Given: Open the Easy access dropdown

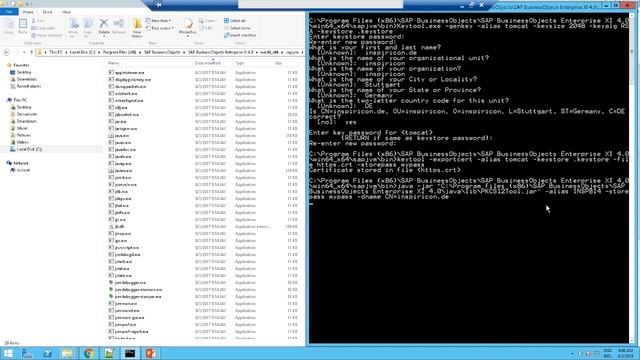Looking at the screenshot, I should [x=160, y=28].
